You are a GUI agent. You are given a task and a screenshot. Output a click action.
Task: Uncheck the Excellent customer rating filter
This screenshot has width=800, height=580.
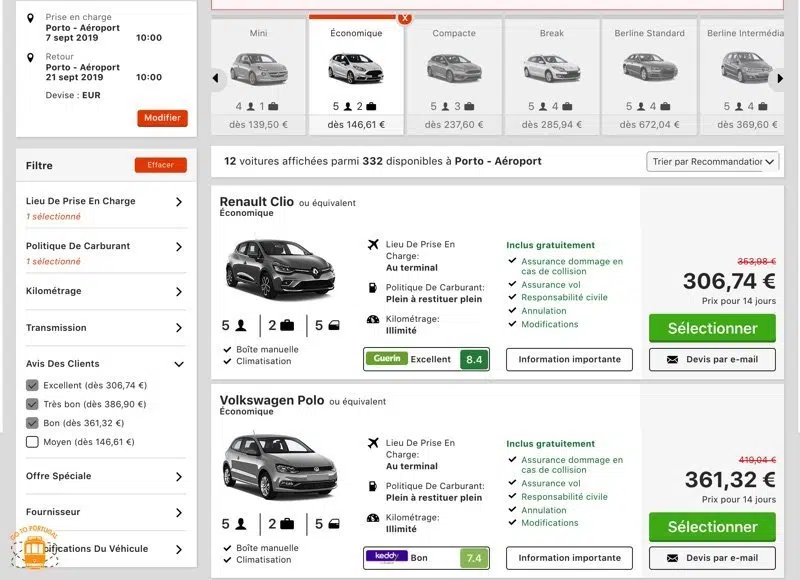pos(32,385)
